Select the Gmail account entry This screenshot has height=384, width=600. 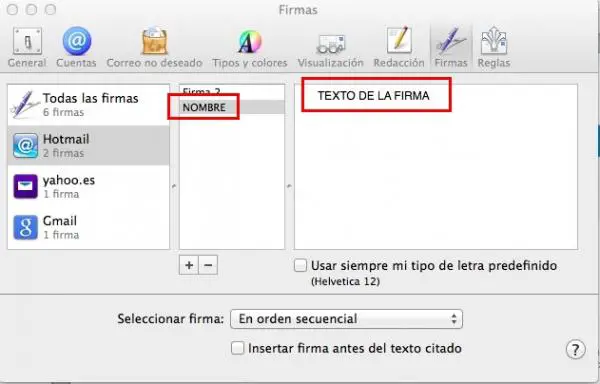[x=88, y=227]
